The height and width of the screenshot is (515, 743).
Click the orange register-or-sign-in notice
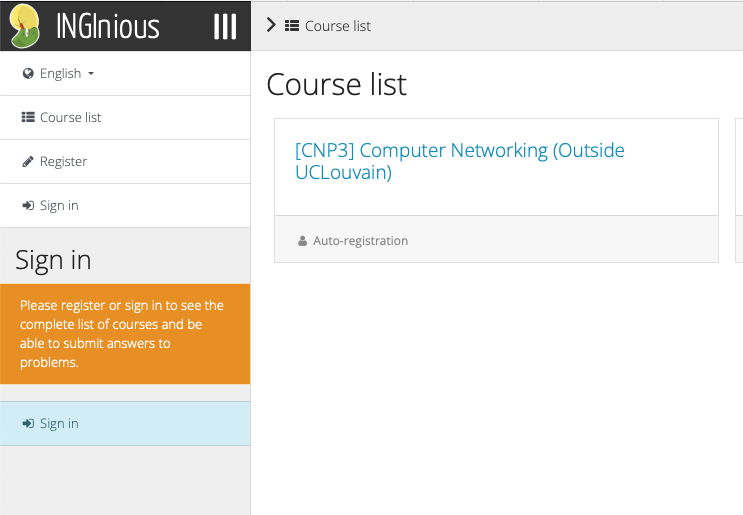pos(125,334)
